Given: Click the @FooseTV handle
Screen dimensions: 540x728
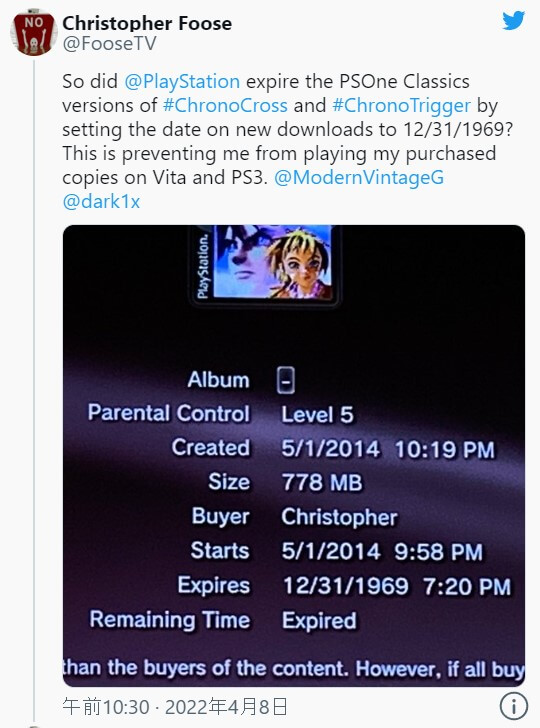Looking at the screenshot, I should 109,44.
